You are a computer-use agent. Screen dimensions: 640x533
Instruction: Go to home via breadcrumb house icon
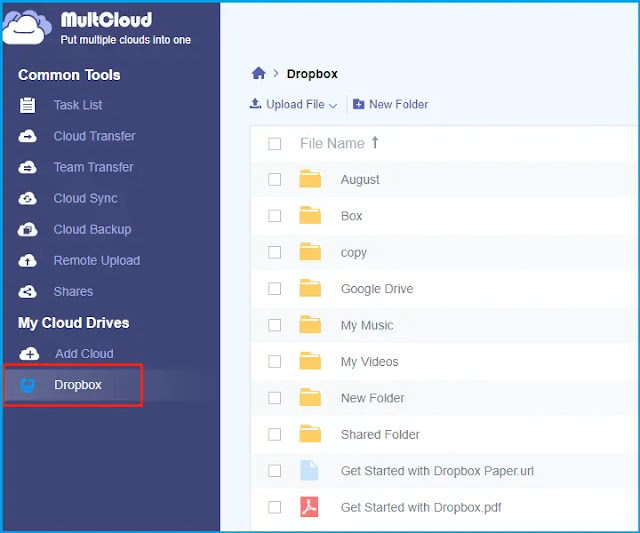[258, 73]
